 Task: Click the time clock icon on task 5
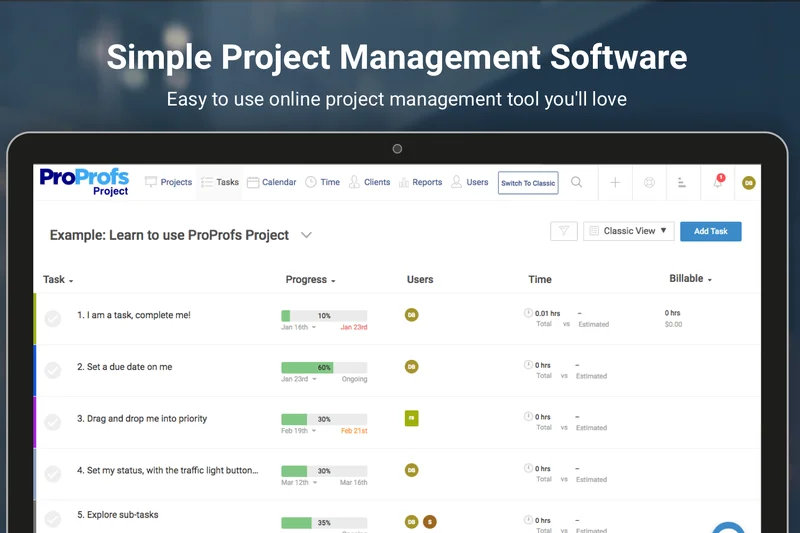pyautogui.click(x=528, y=520)
